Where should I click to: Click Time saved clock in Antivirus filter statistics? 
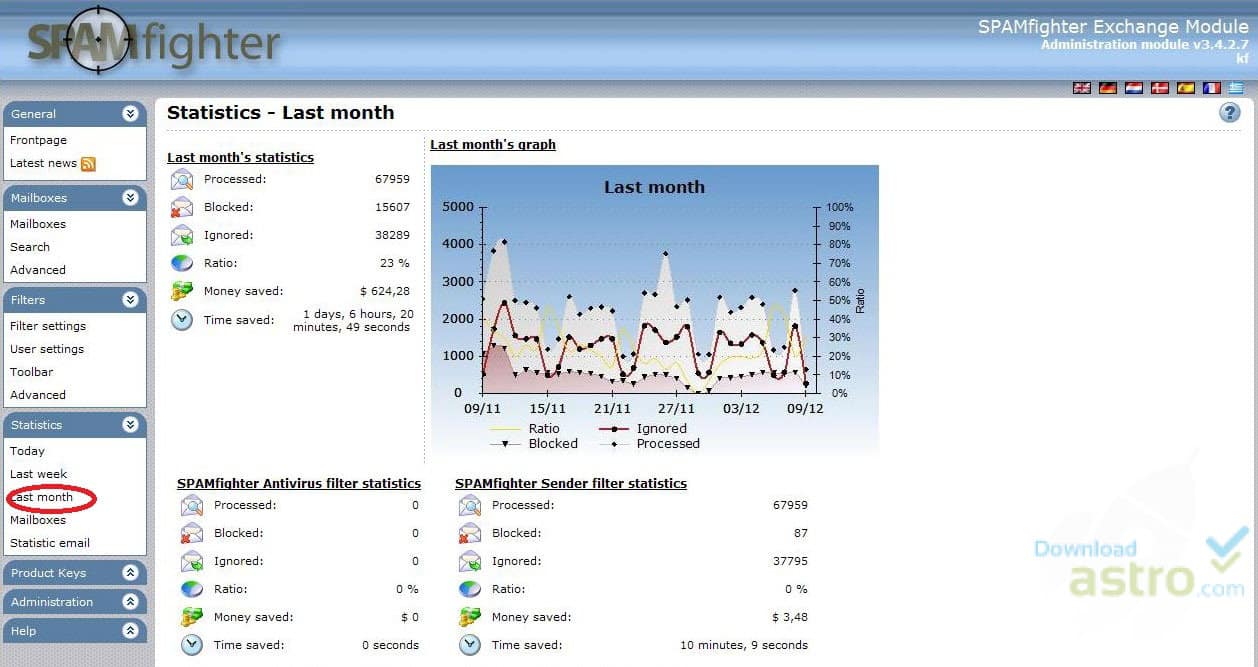click(191, 646)
